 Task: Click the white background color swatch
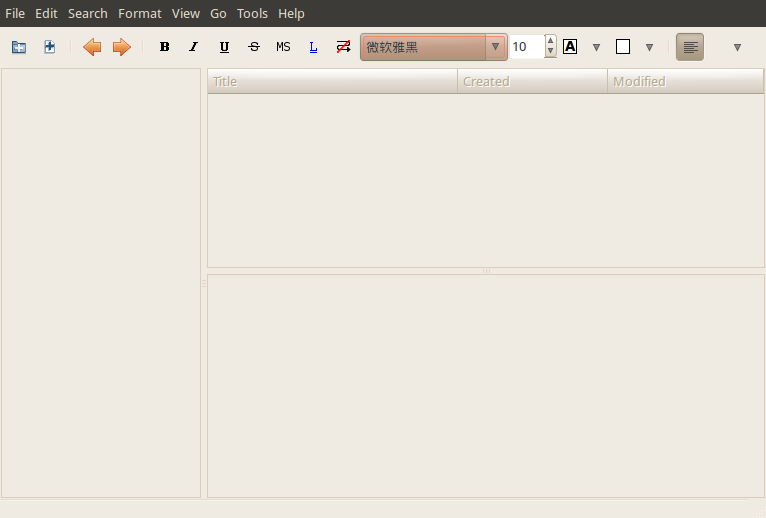tap(623, 47)
